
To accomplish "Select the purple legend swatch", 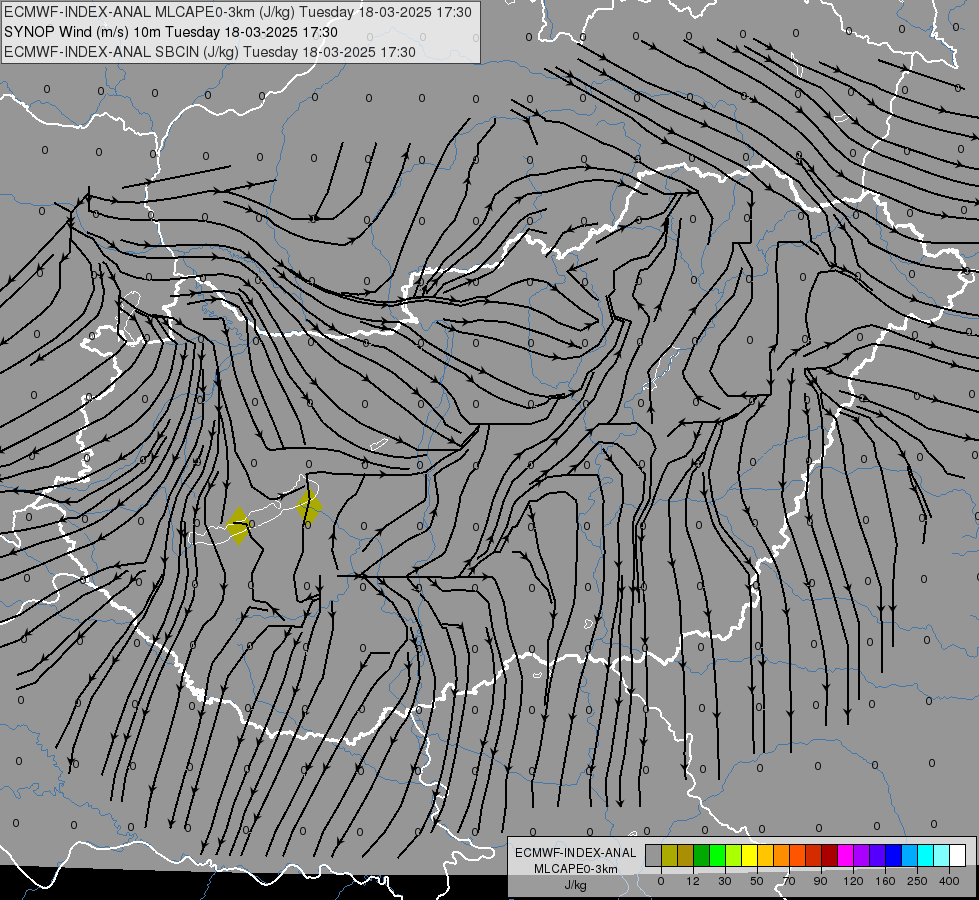I will click(862, 855).
